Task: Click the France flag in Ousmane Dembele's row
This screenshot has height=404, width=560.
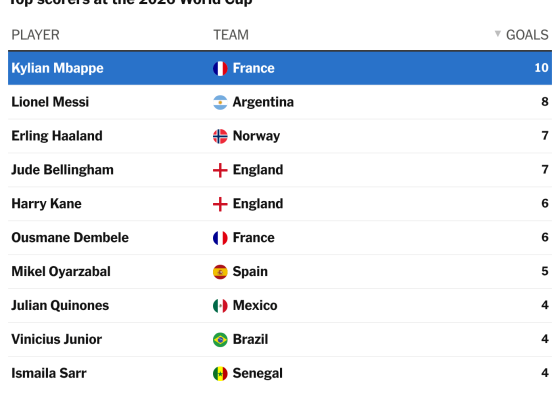Action: [x=220, y=238]
